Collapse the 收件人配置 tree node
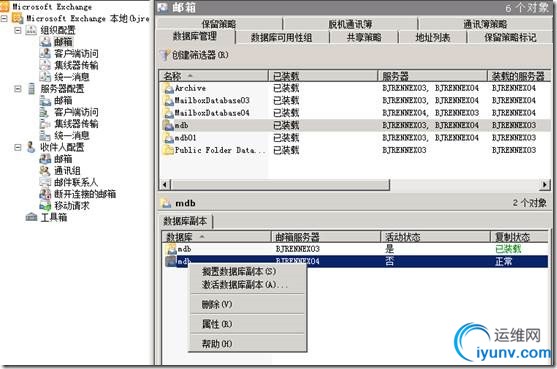This screenshot has height=369, width=557. (x=18, y=147)
